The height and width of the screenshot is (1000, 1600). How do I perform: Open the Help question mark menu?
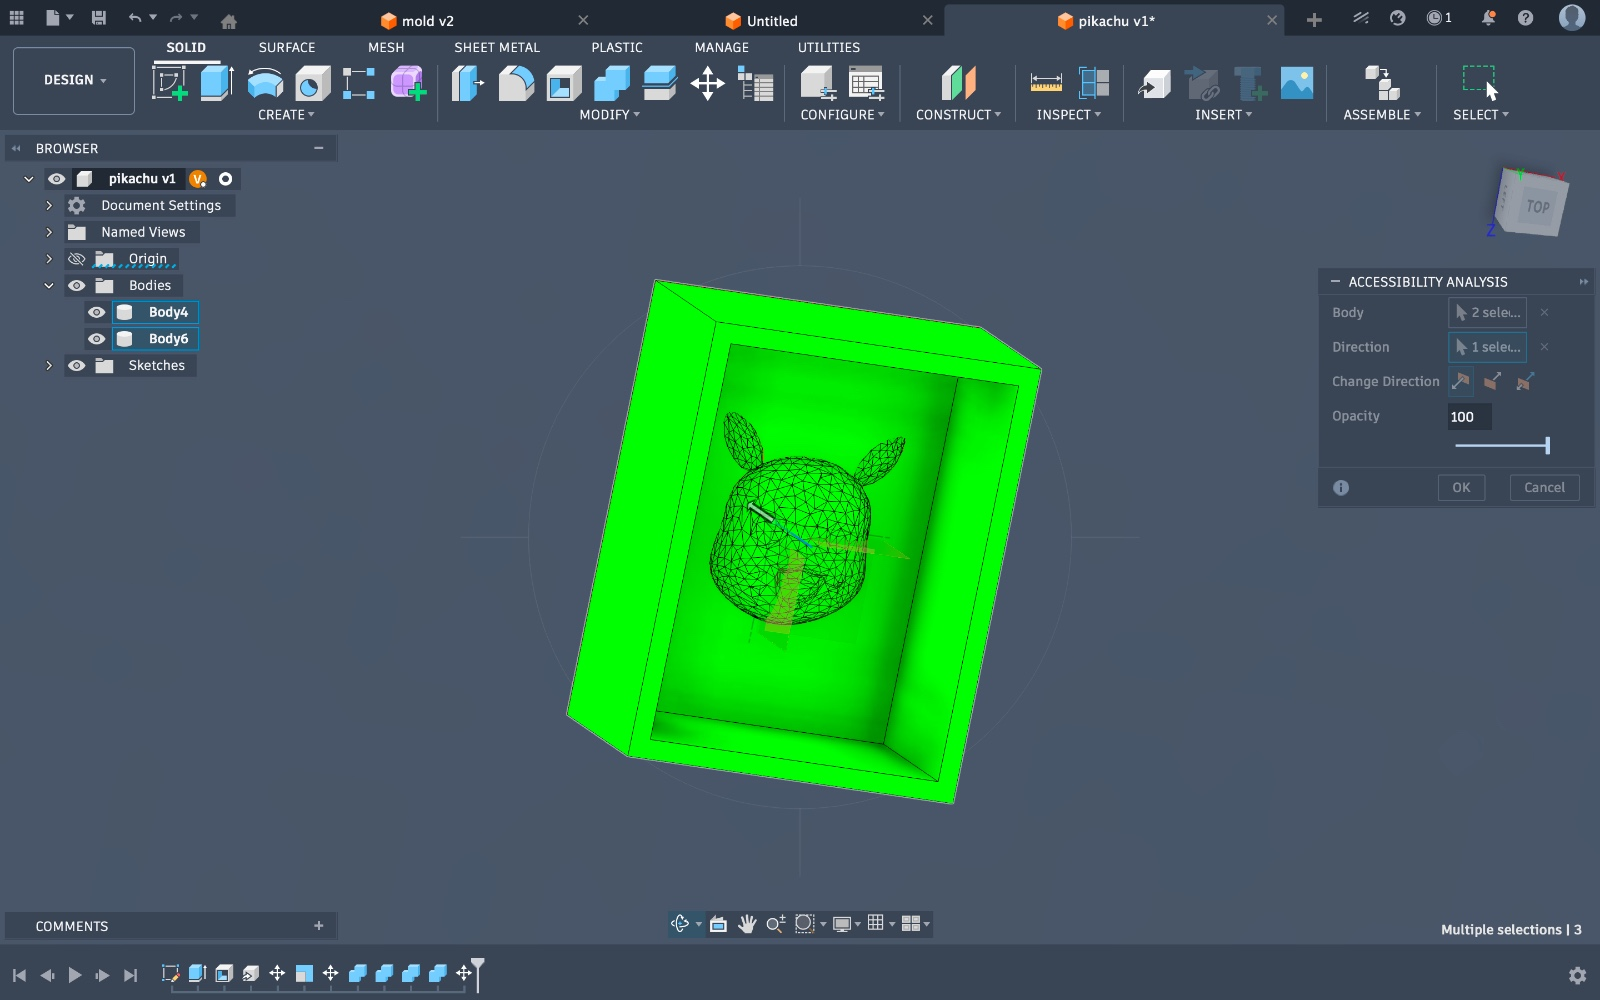pos(1525,18)
